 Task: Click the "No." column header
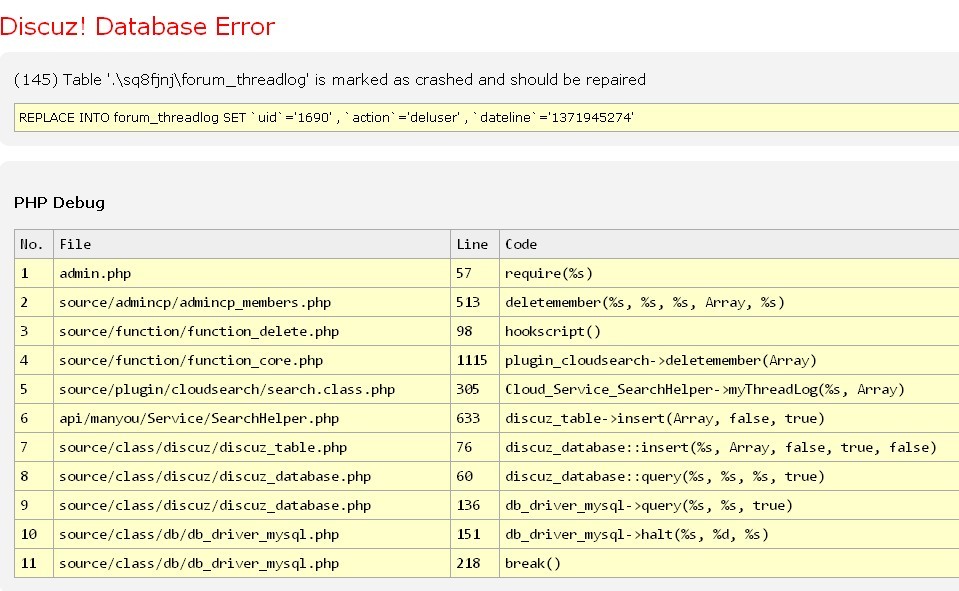(x=34, y=244)
